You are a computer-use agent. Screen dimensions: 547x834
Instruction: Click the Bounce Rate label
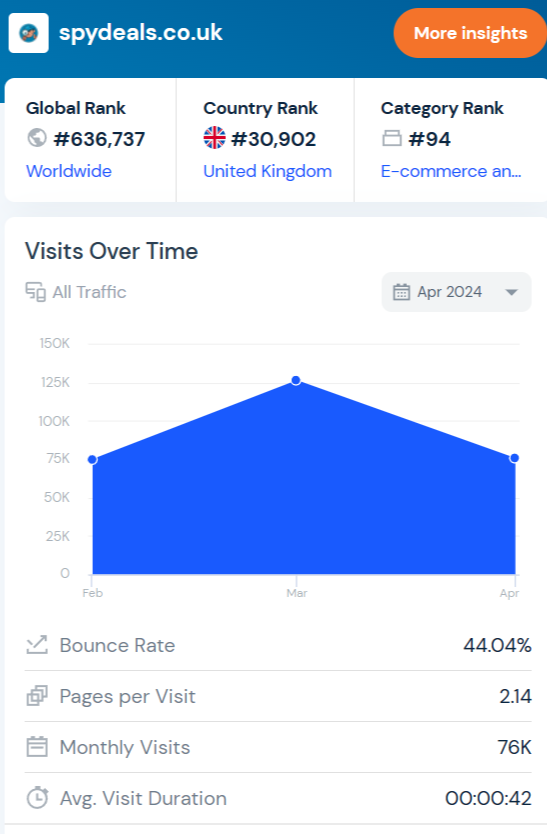[x=117, y=645]
